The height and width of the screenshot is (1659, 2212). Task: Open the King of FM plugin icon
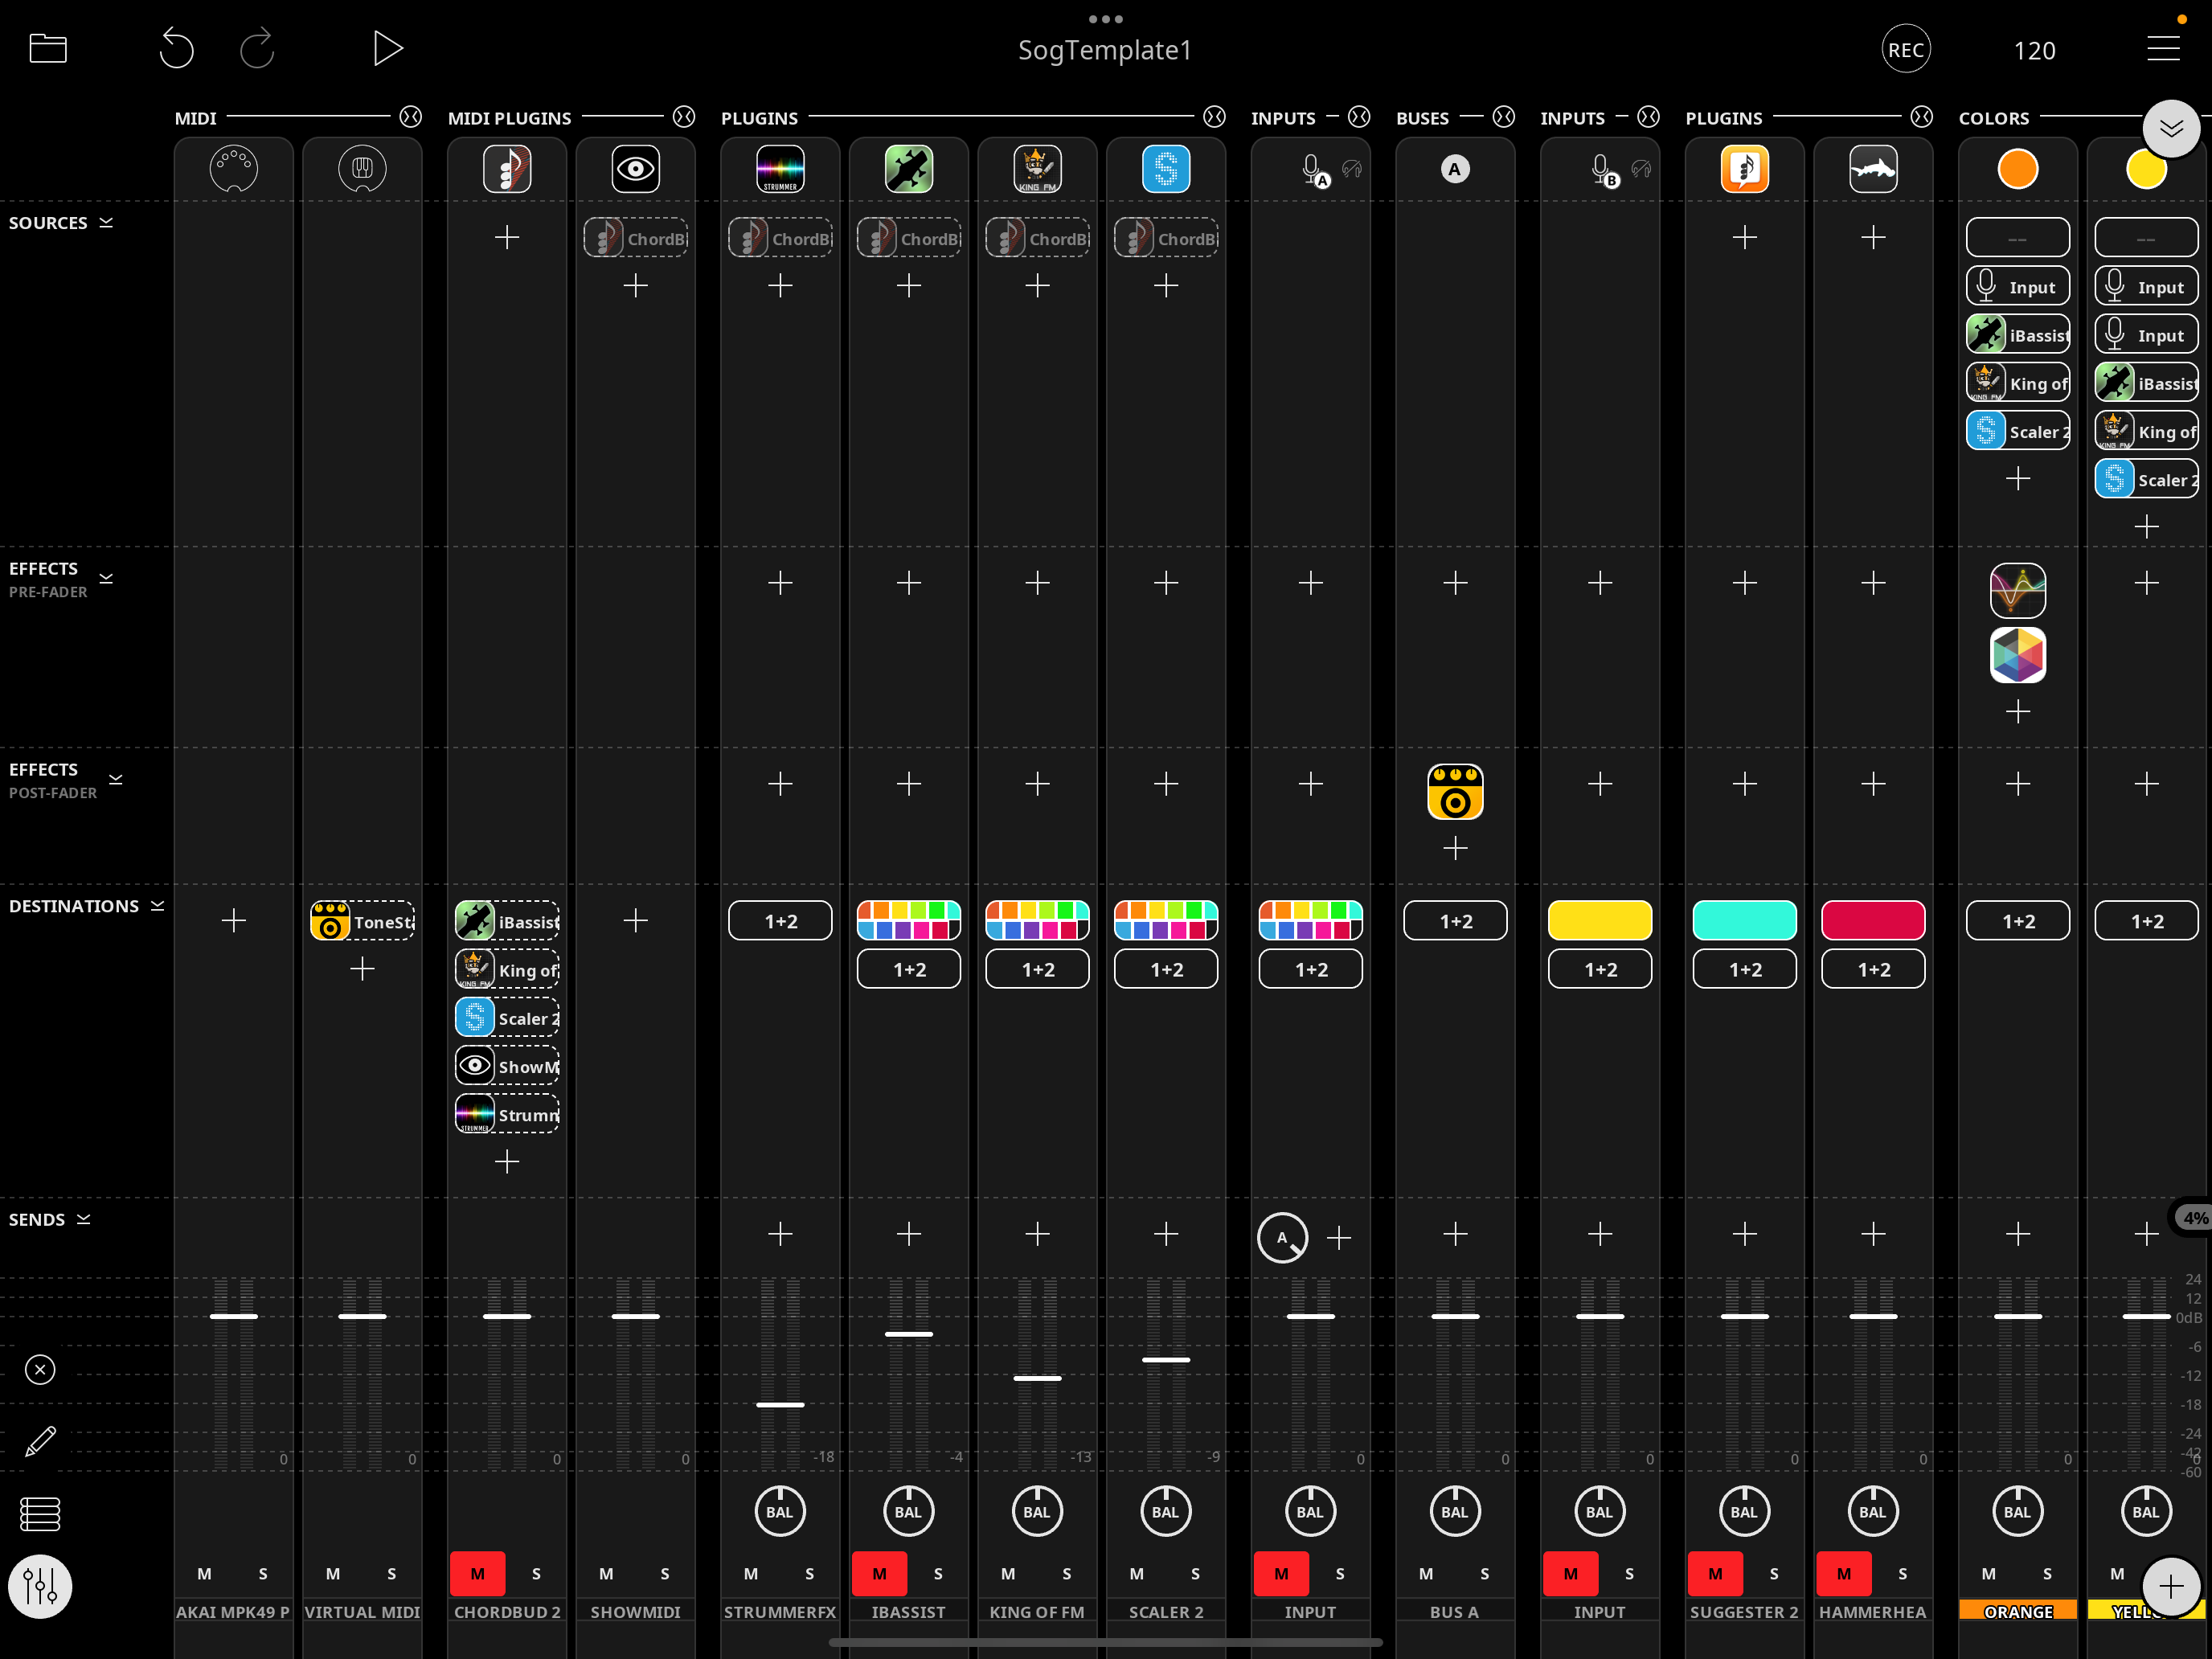[1037, 169]
